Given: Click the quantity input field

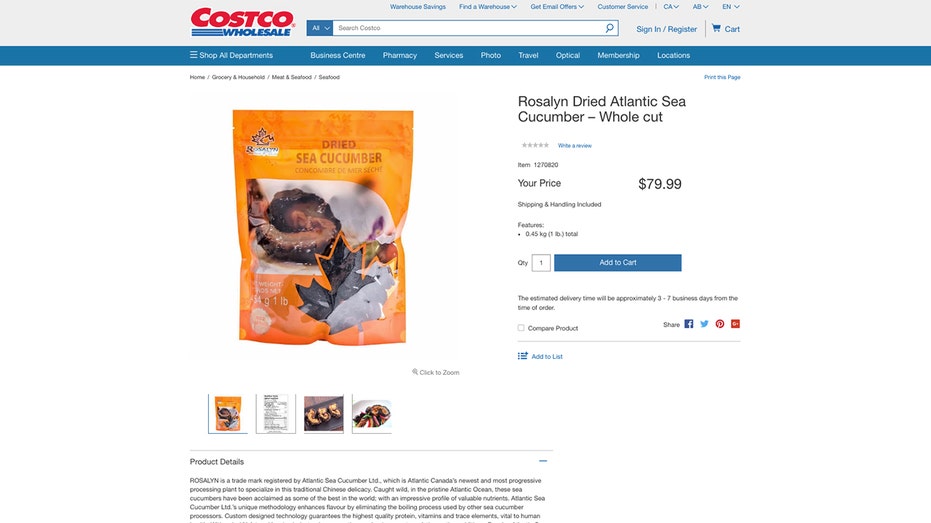Looking at the screenshot, I should pos(541,262).
